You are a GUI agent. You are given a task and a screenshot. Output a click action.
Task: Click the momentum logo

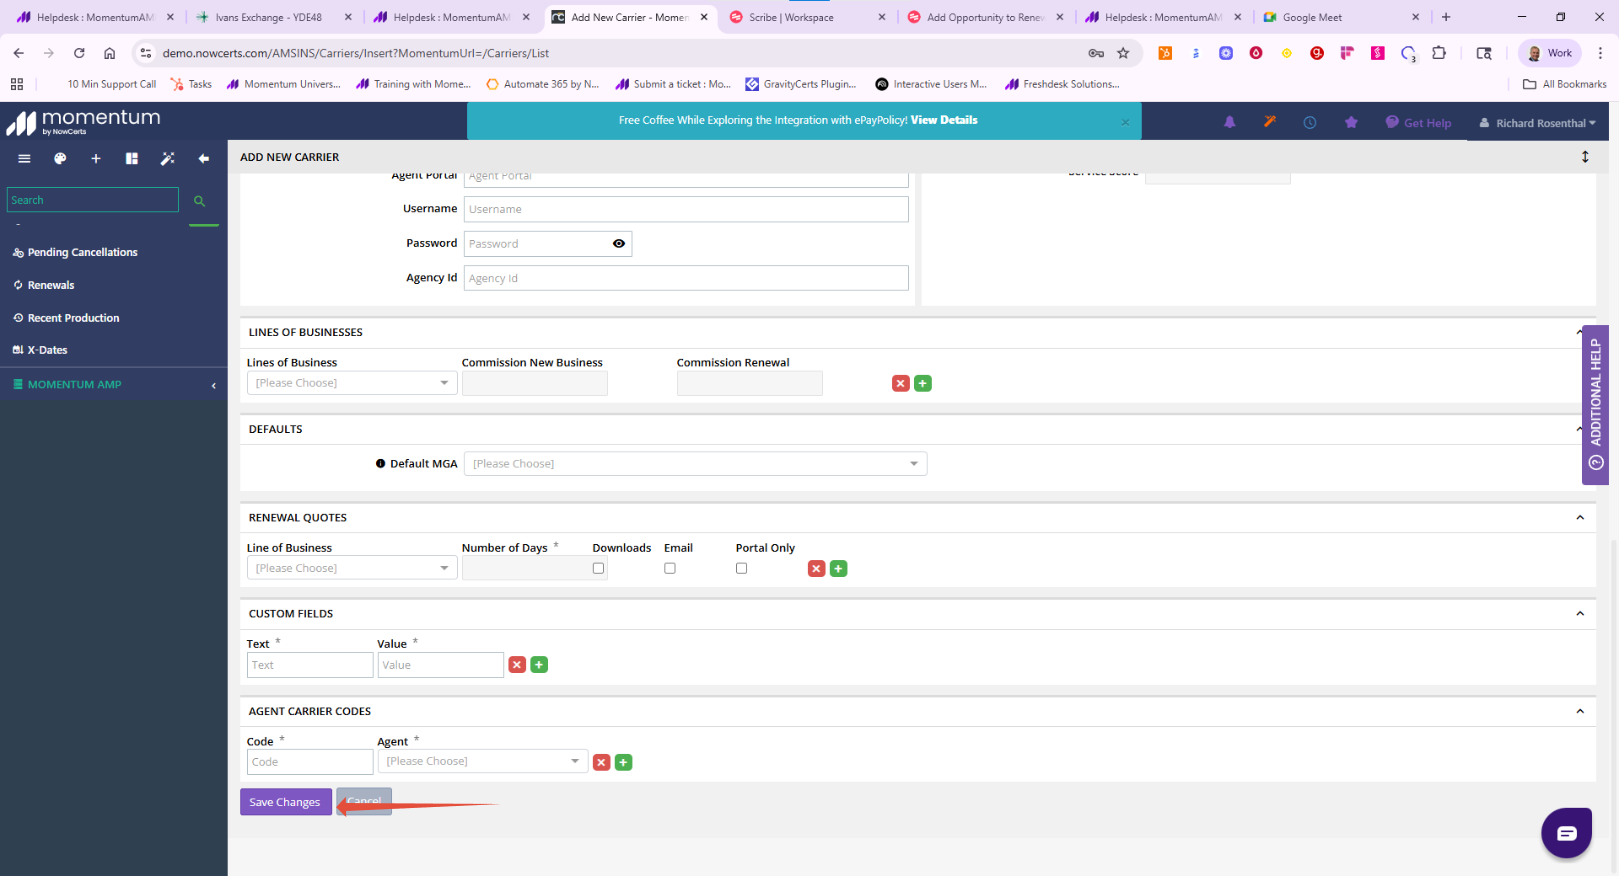(83, 122)
